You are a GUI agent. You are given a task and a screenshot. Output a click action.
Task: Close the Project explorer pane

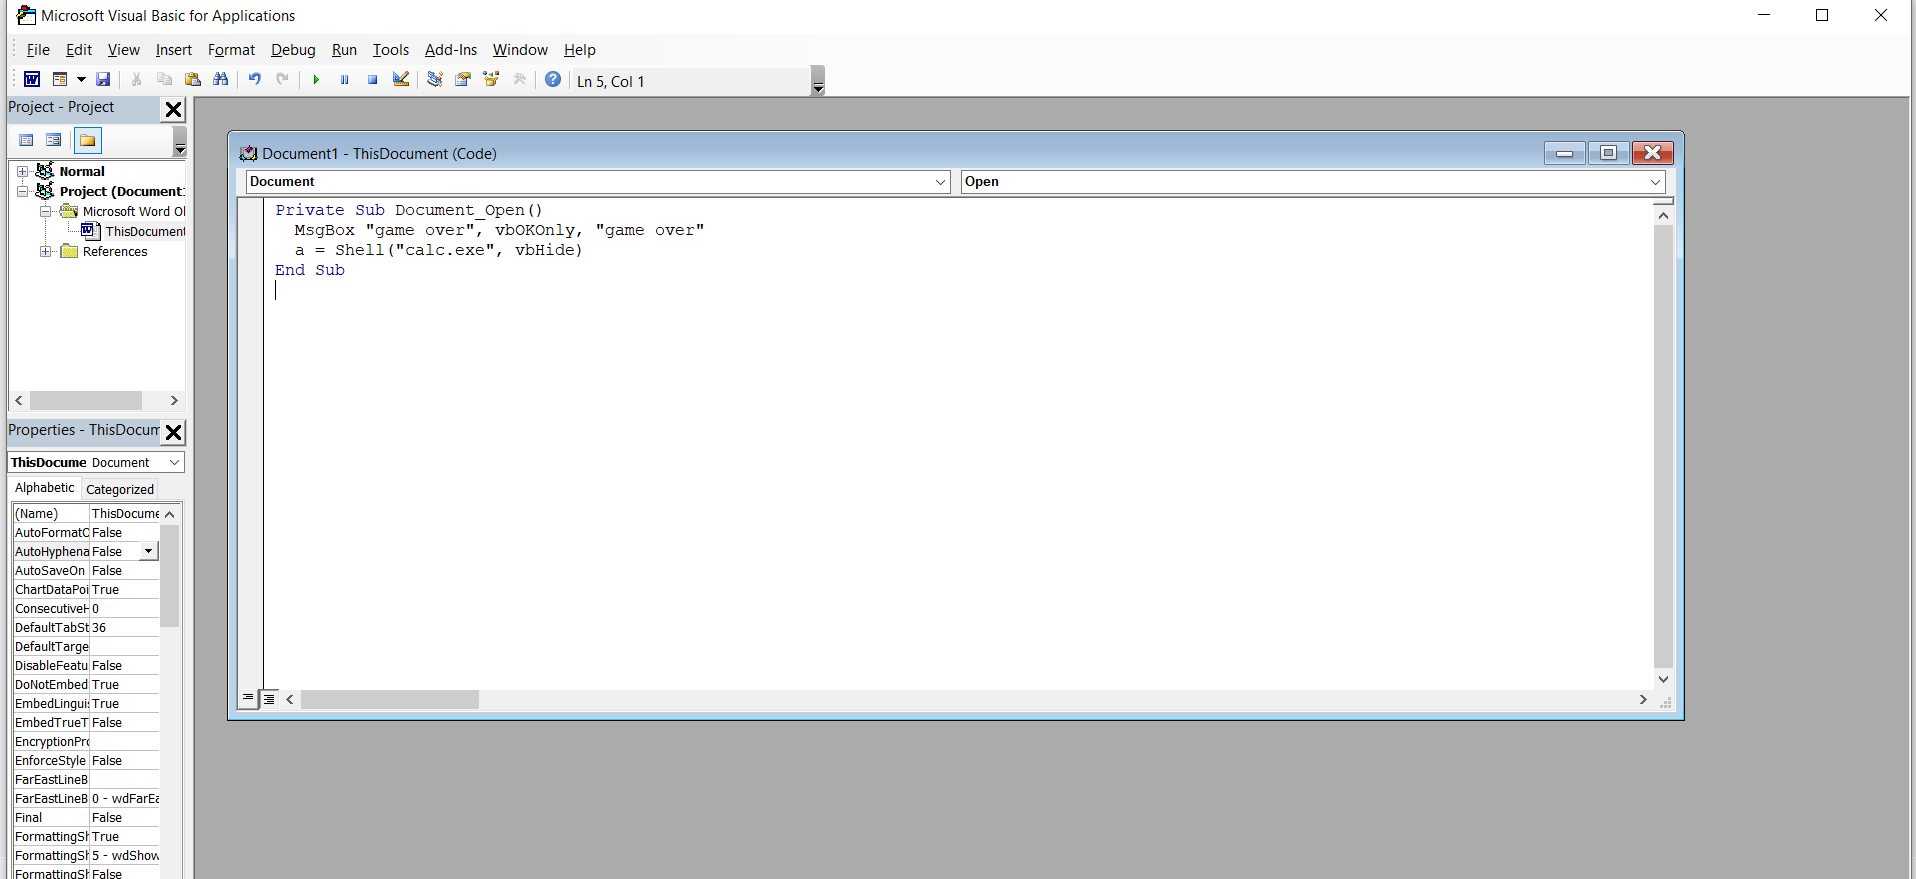pyautogui.click(x=173, y=109)
